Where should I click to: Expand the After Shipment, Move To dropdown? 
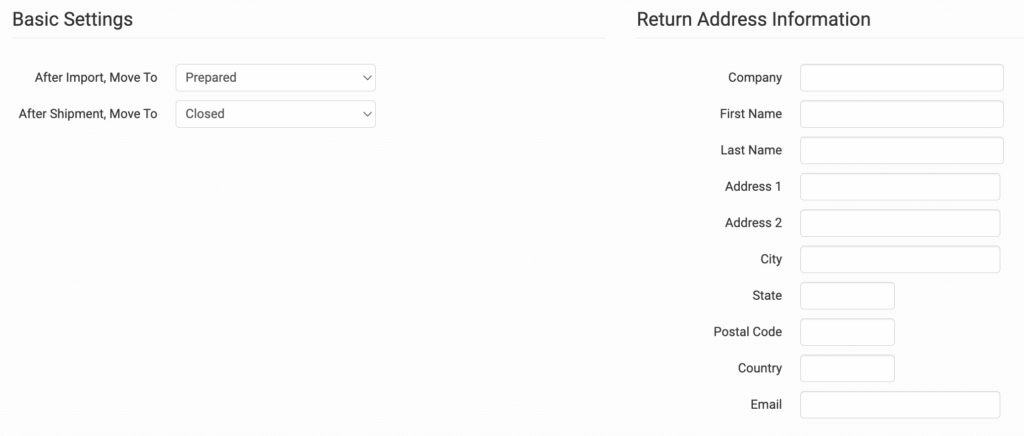pyautogui.click(x=275, y=114)
